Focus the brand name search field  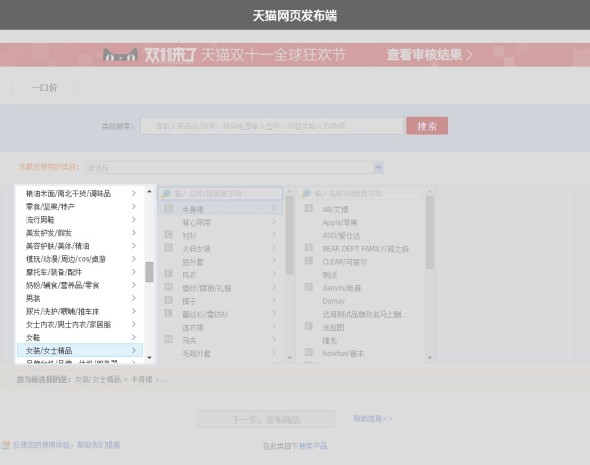360,194
